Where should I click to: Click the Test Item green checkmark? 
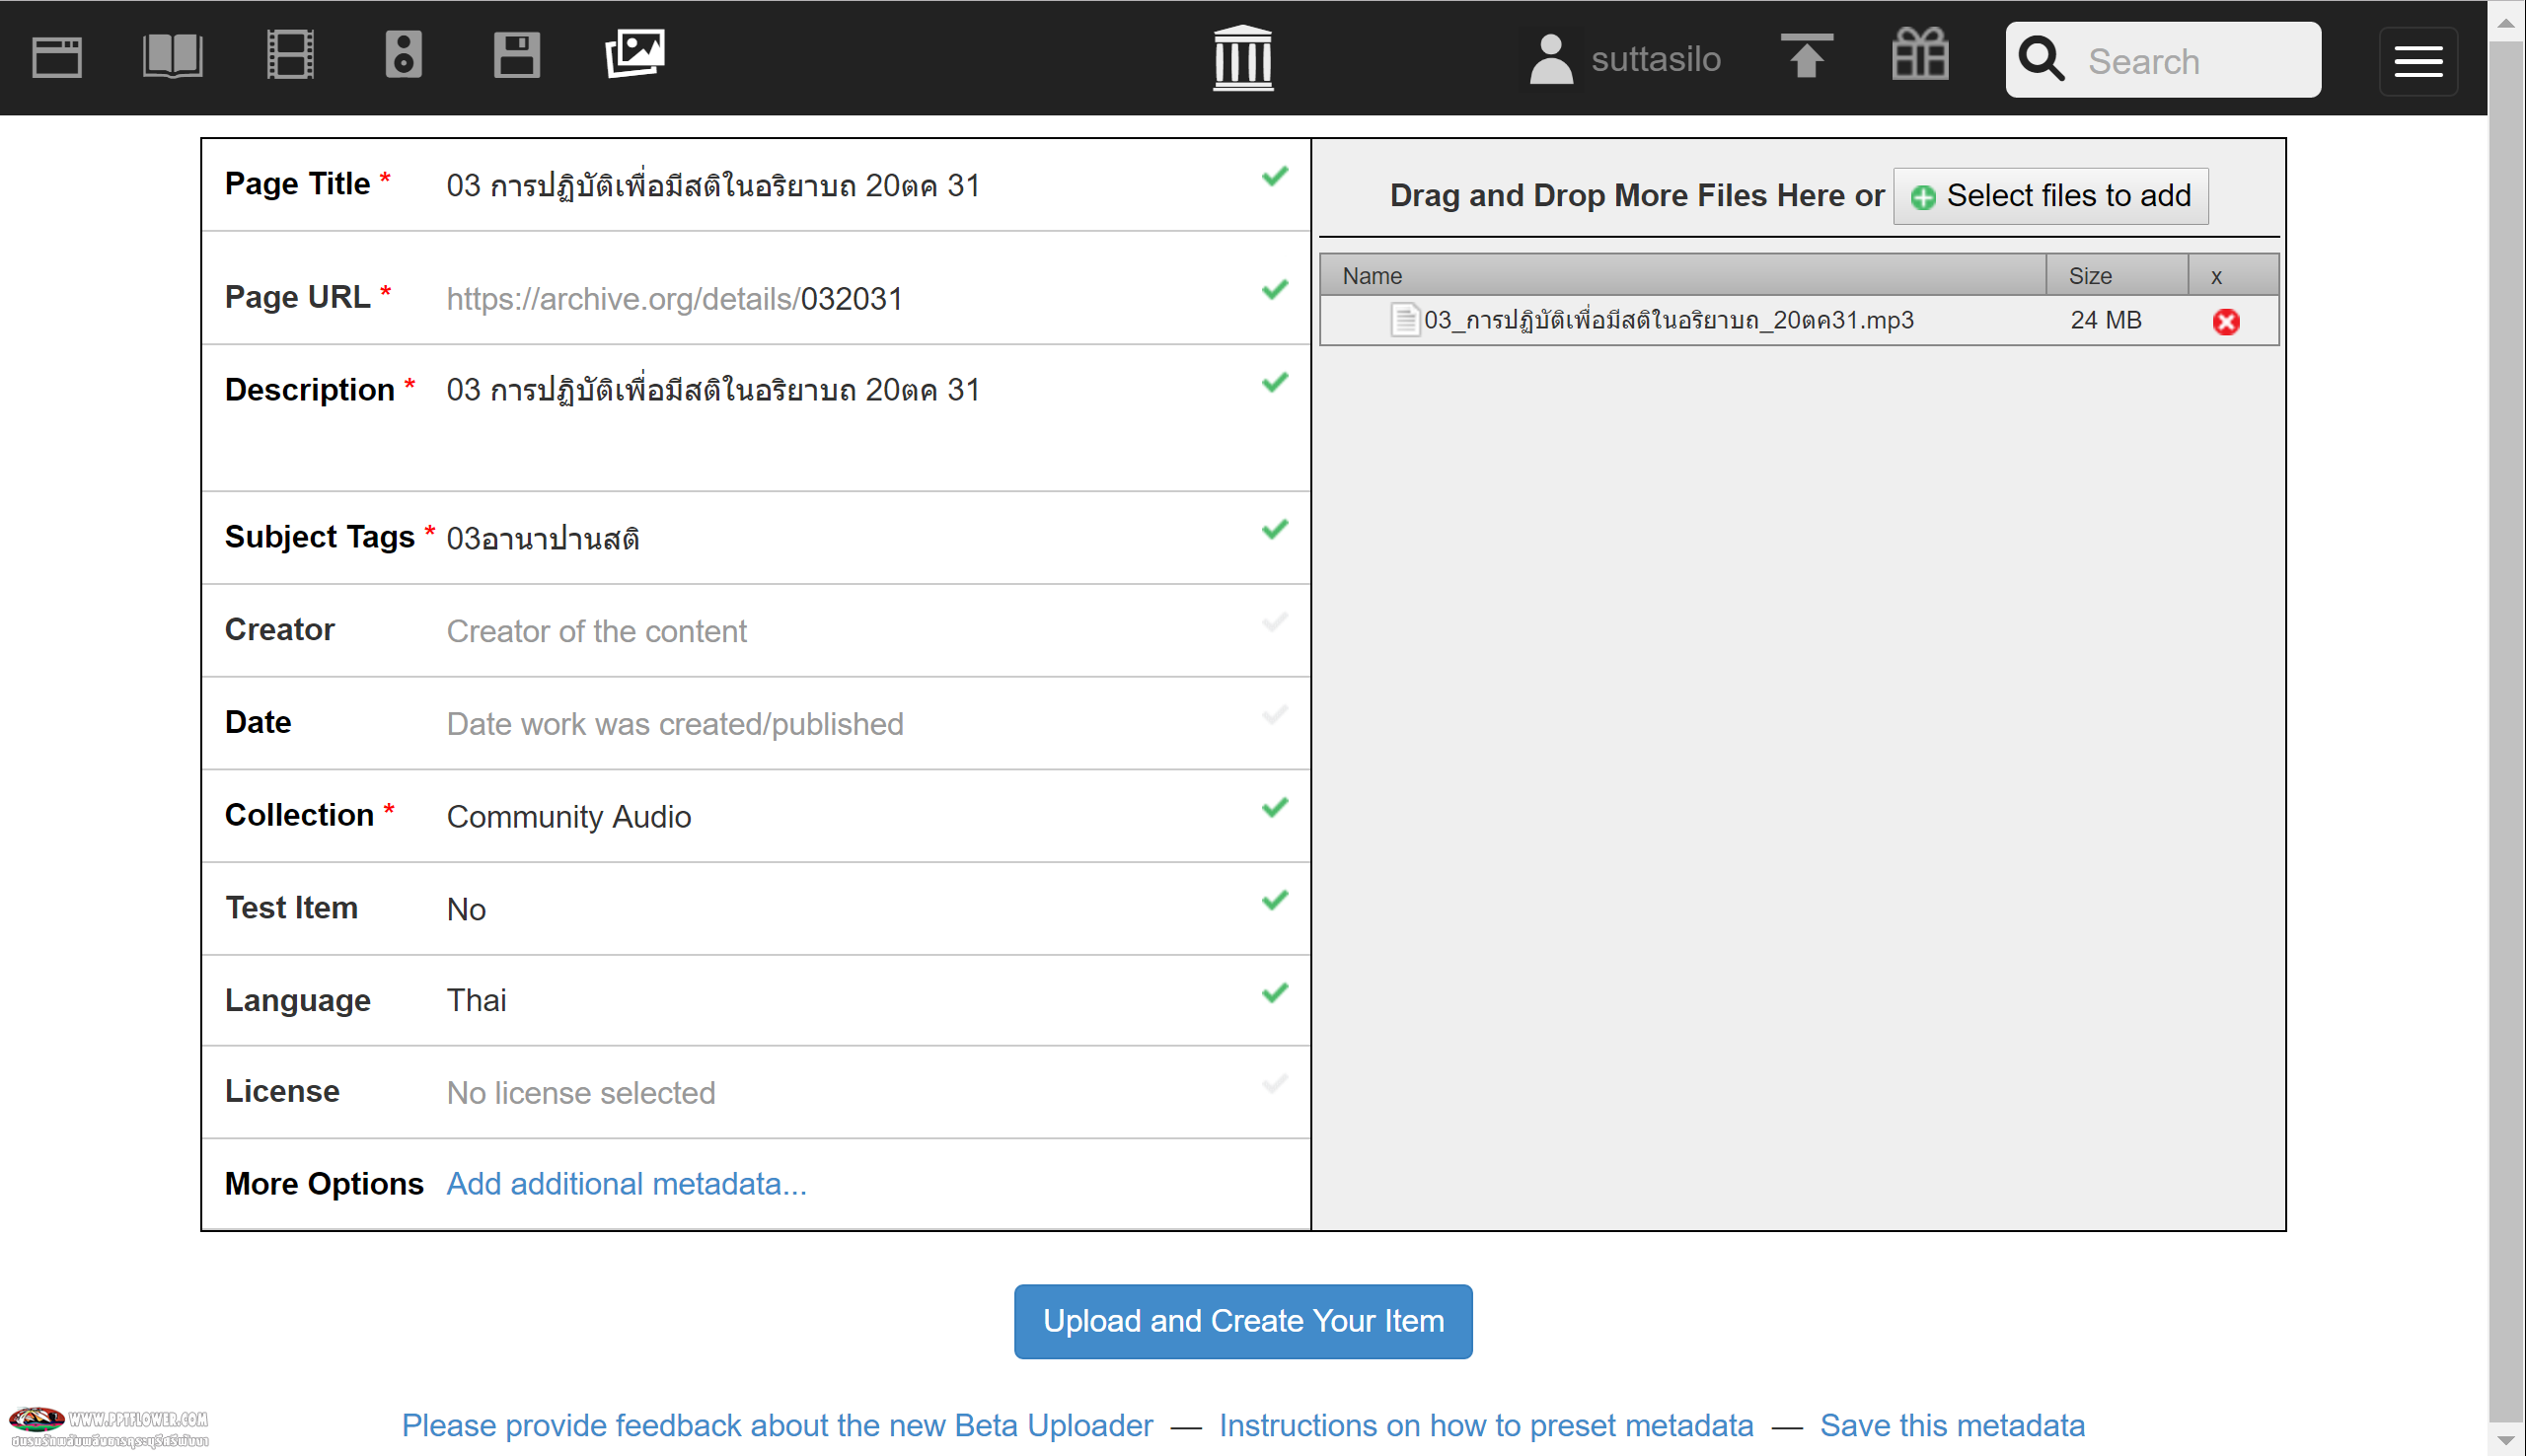[x=1275, y=901]
